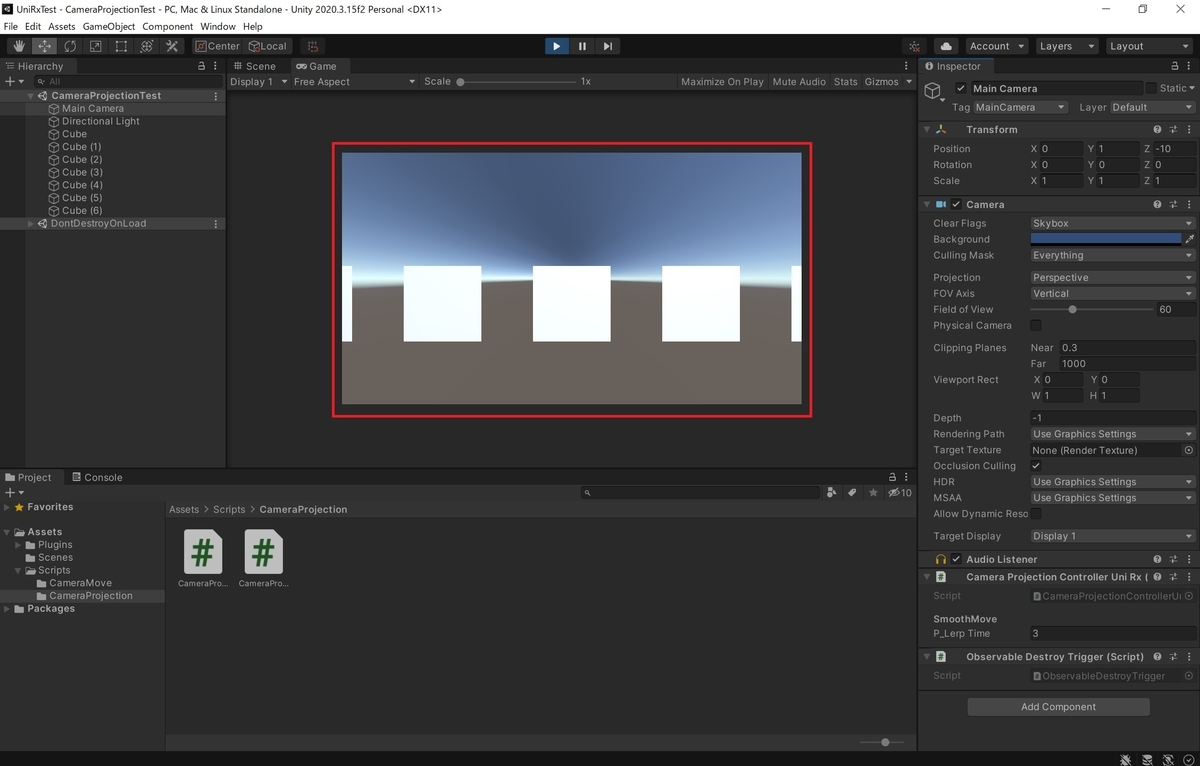
Task: Open Transform component help icon
Action: coord(1157,129)
